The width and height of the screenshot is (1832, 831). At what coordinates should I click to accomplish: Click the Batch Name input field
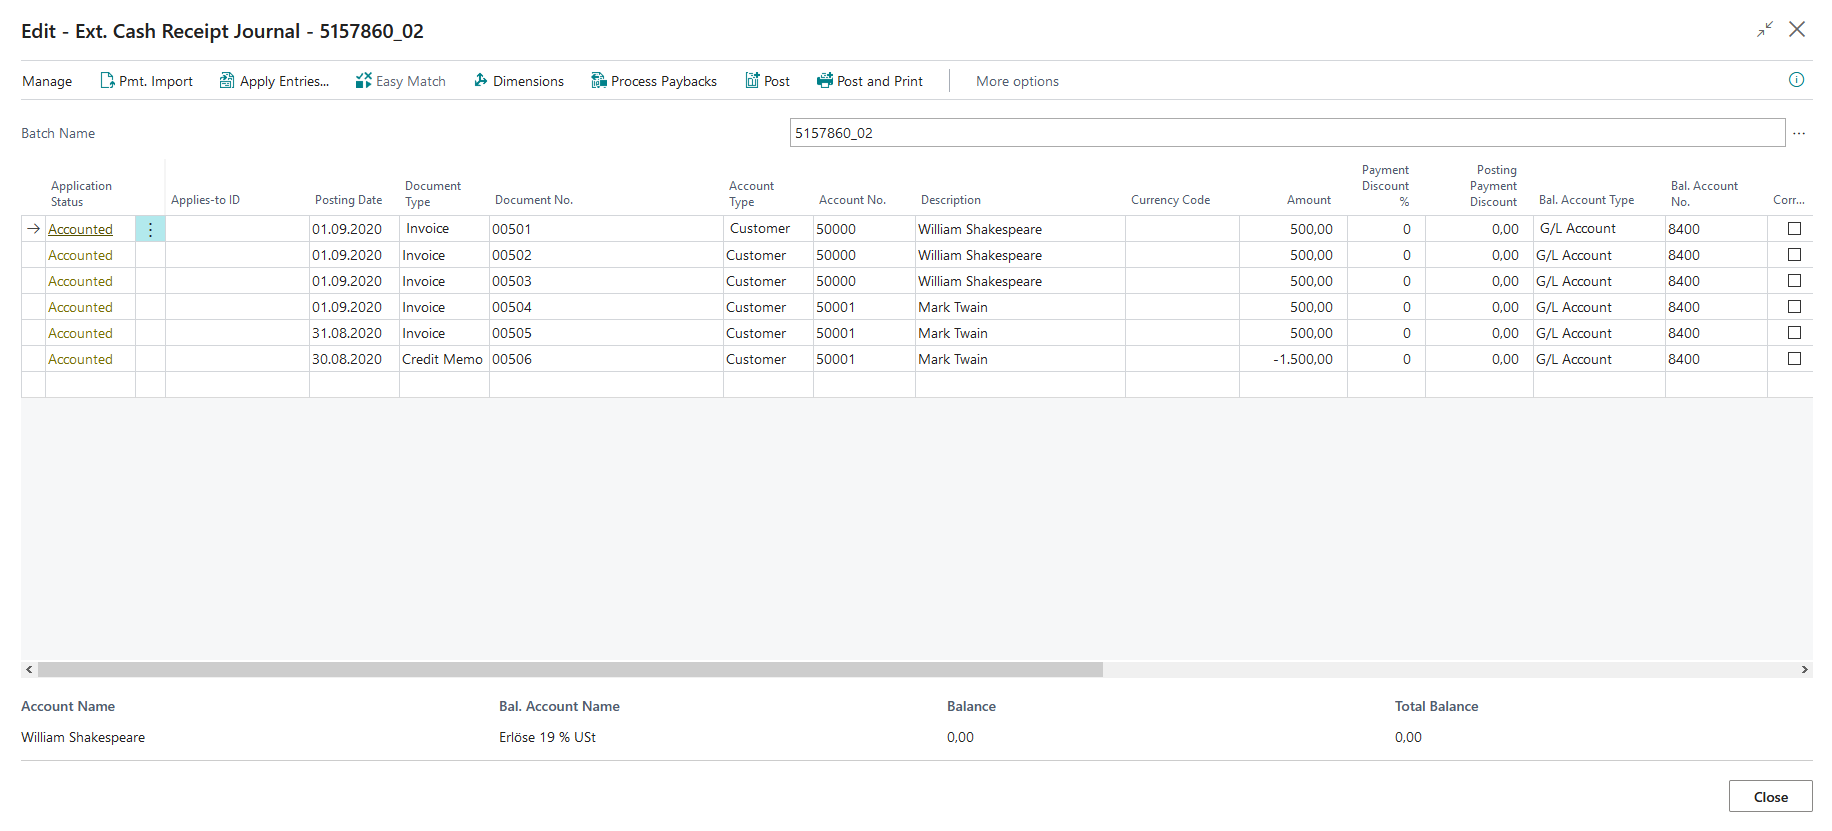click(1286, 133)
